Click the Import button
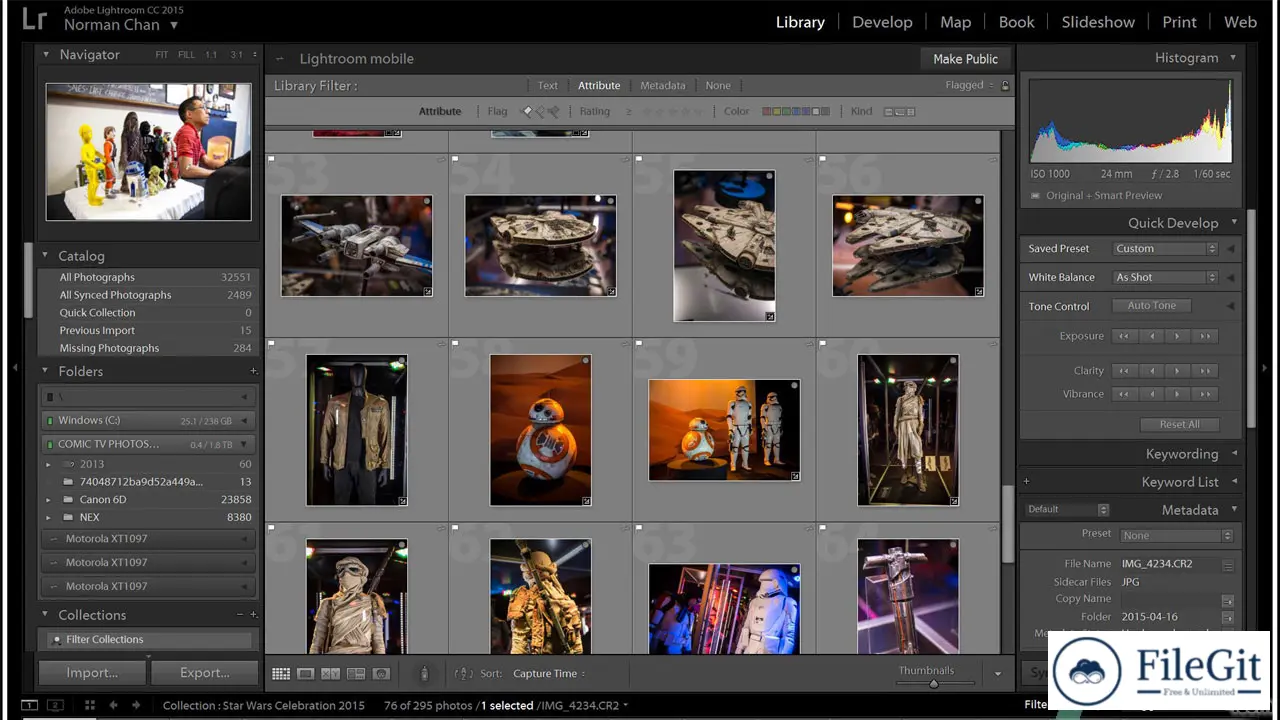The width and height of the screenshot is (1280, 720). 92,673
